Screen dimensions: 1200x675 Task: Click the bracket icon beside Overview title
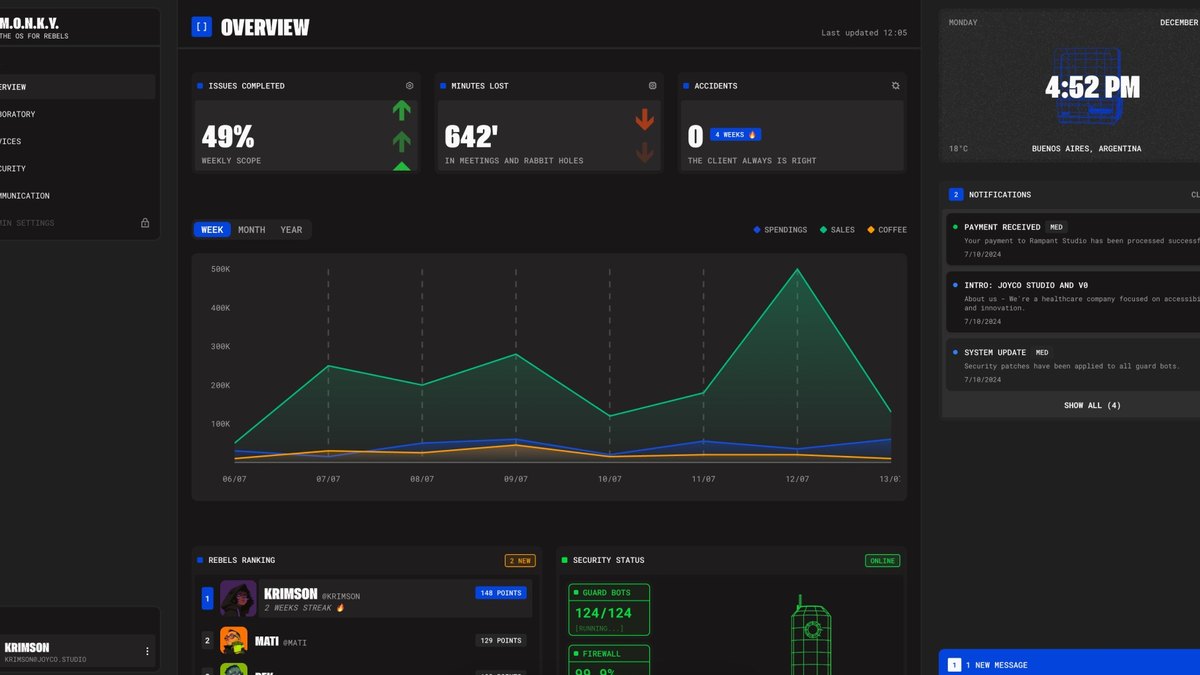click(x=202, y=27)
